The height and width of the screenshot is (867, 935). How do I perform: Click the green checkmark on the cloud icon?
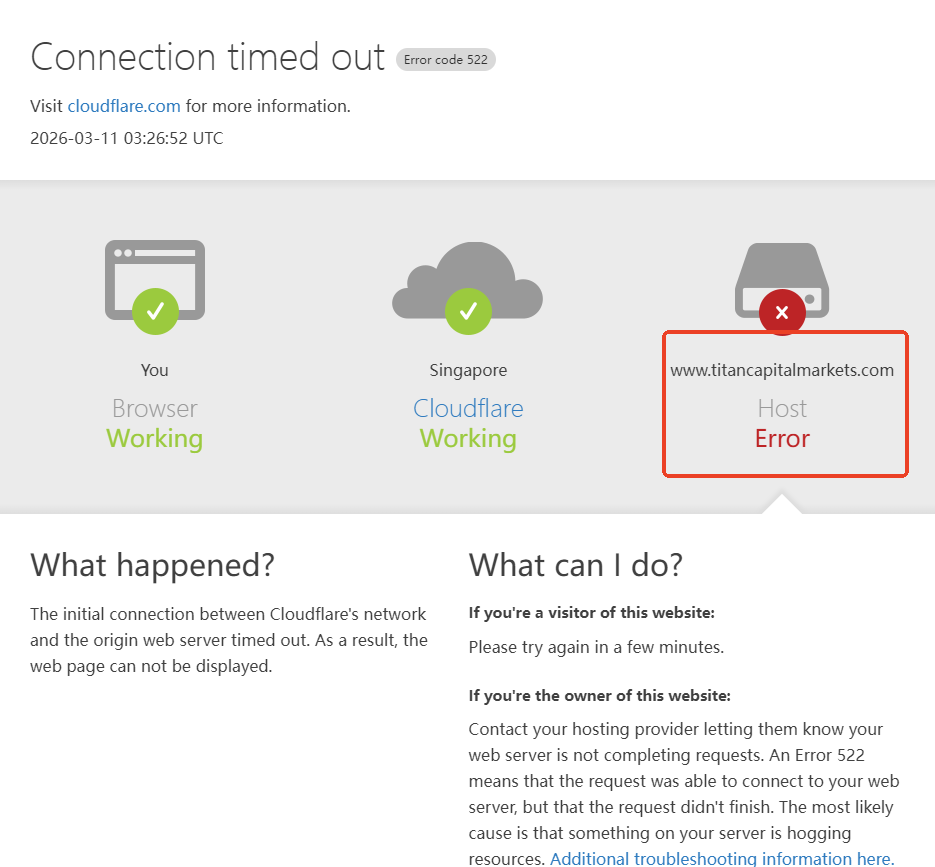click(468, 311)
